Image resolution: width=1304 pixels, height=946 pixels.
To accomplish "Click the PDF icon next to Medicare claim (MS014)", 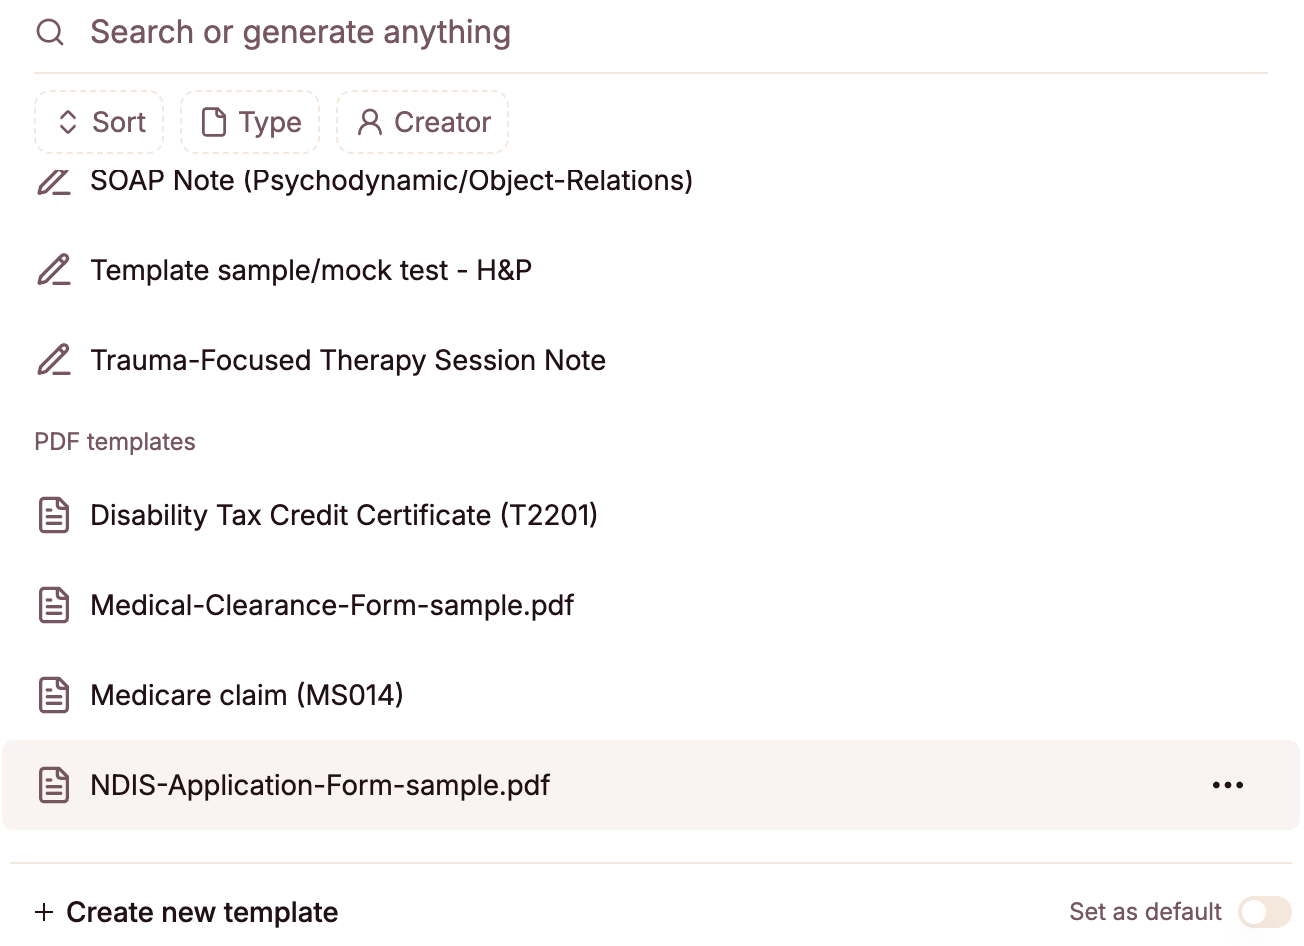I will pos(53,694).
